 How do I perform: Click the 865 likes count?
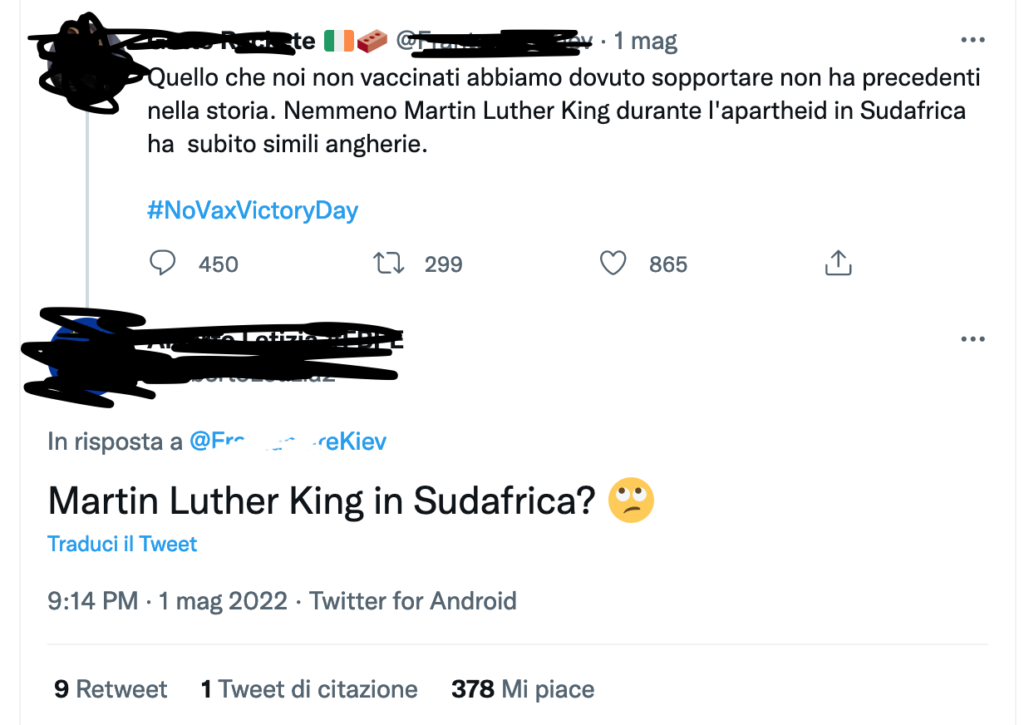tap(668, 264)
